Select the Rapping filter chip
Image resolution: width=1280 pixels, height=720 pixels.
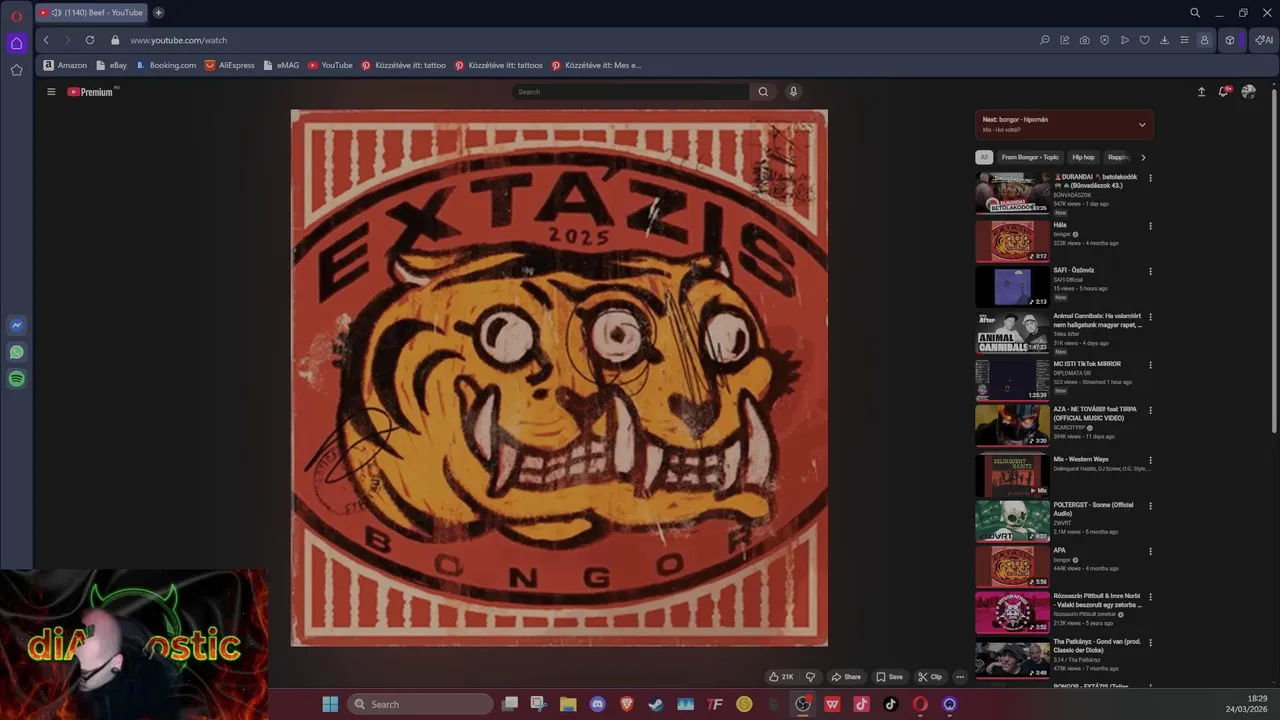1118,157
